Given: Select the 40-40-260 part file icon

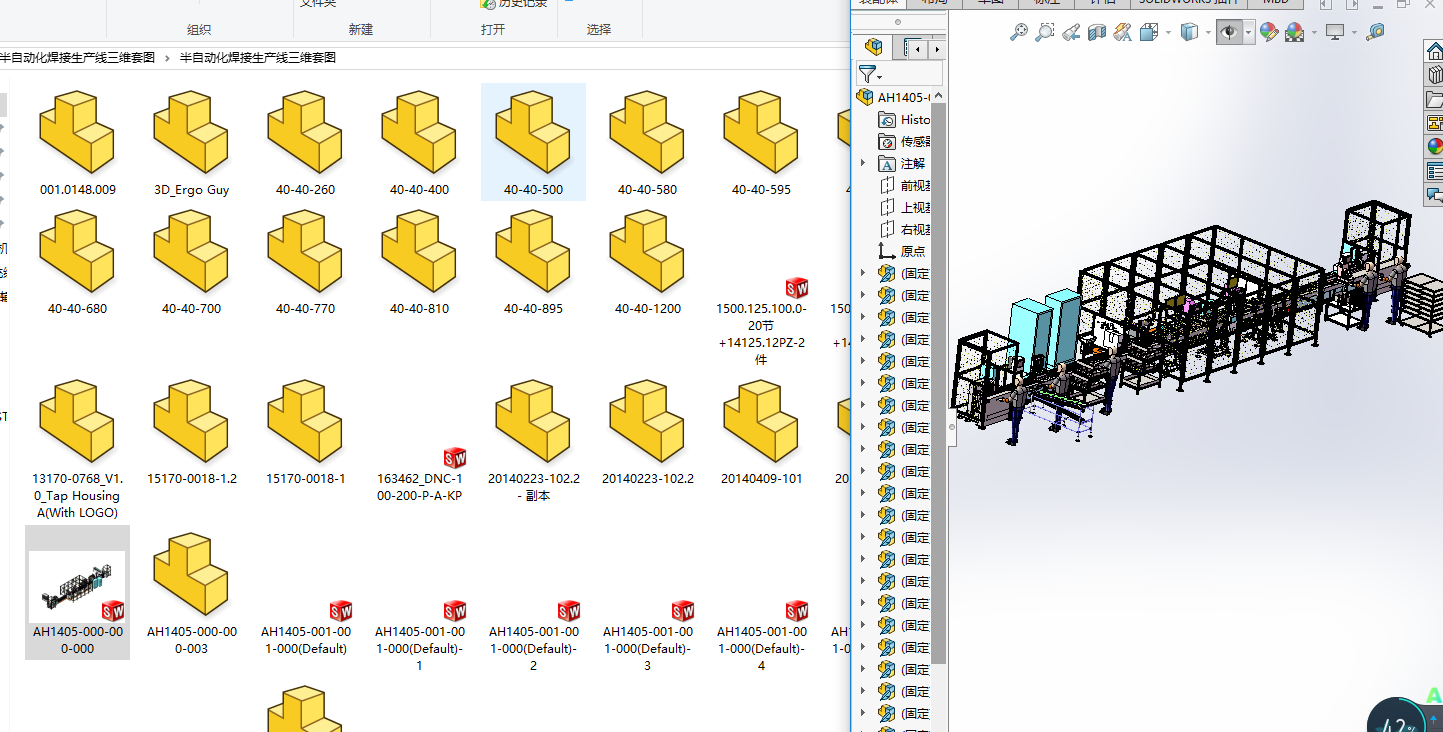Looking at the screenshot, I should [x=306, y=131].
